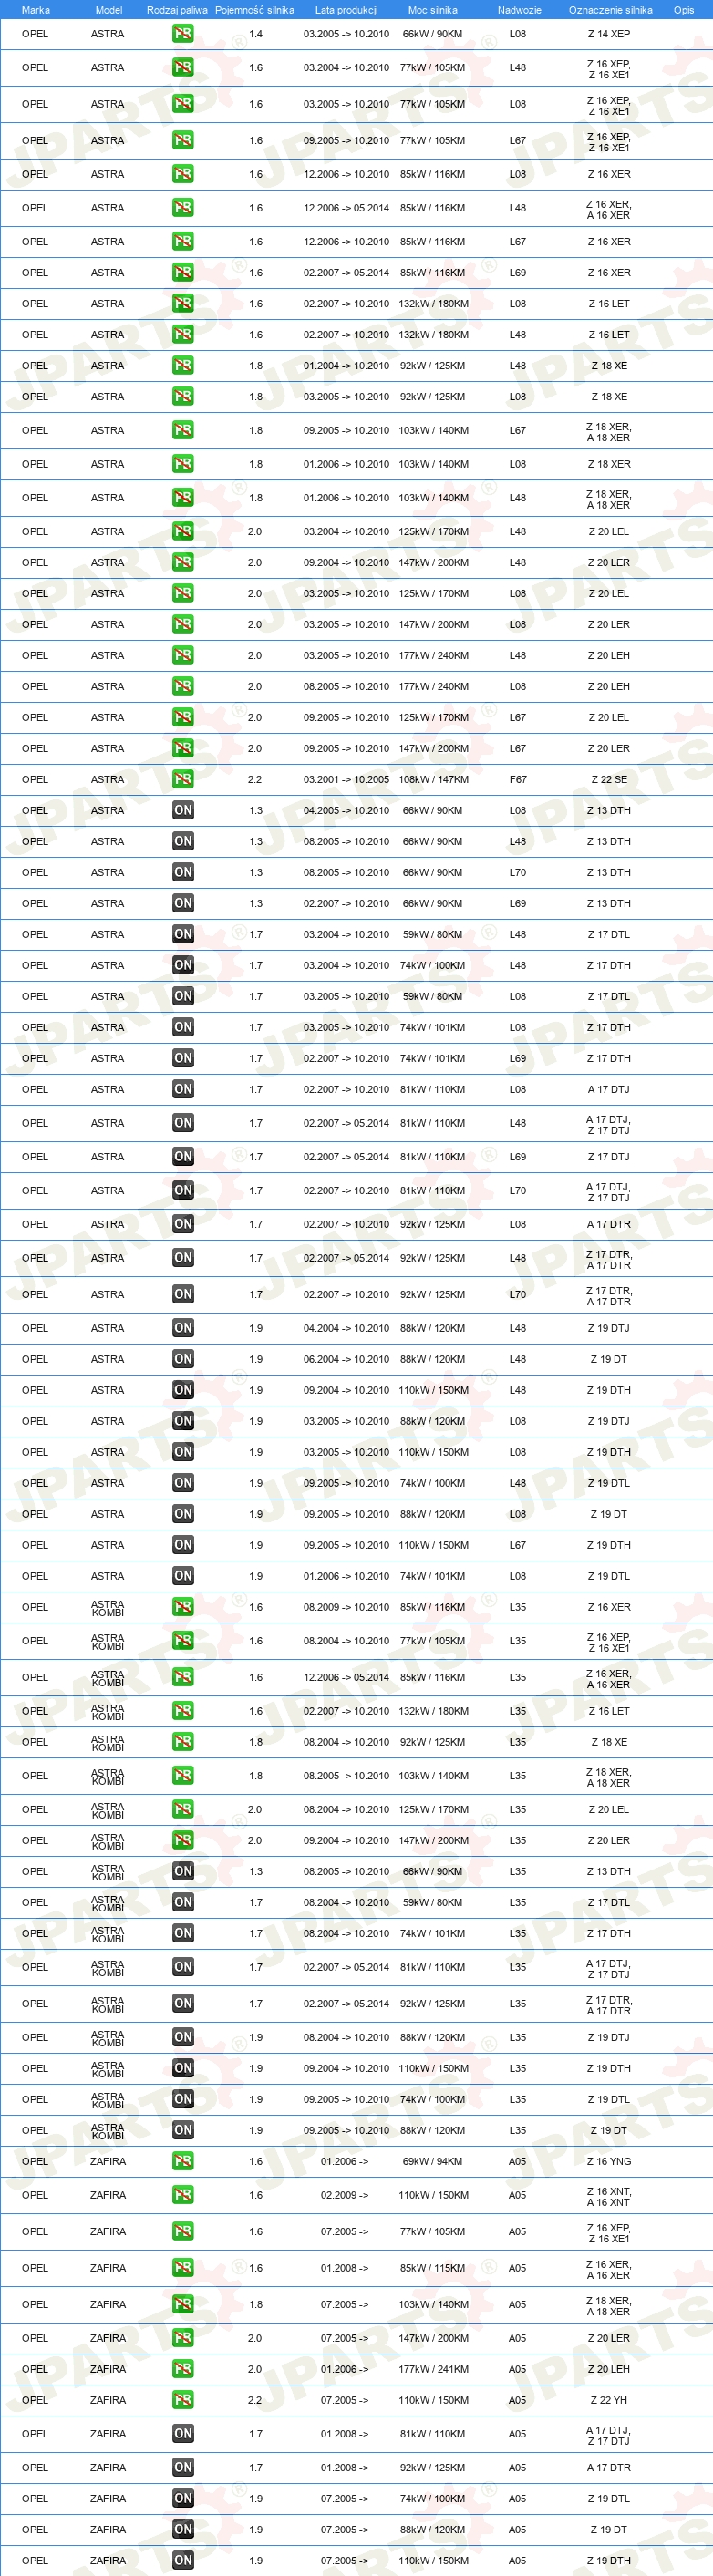713x2576 pixels.
Task: Click 'OPEL' in the Zafira Z 16 YNG row
Action: (x=35, y=2161)
